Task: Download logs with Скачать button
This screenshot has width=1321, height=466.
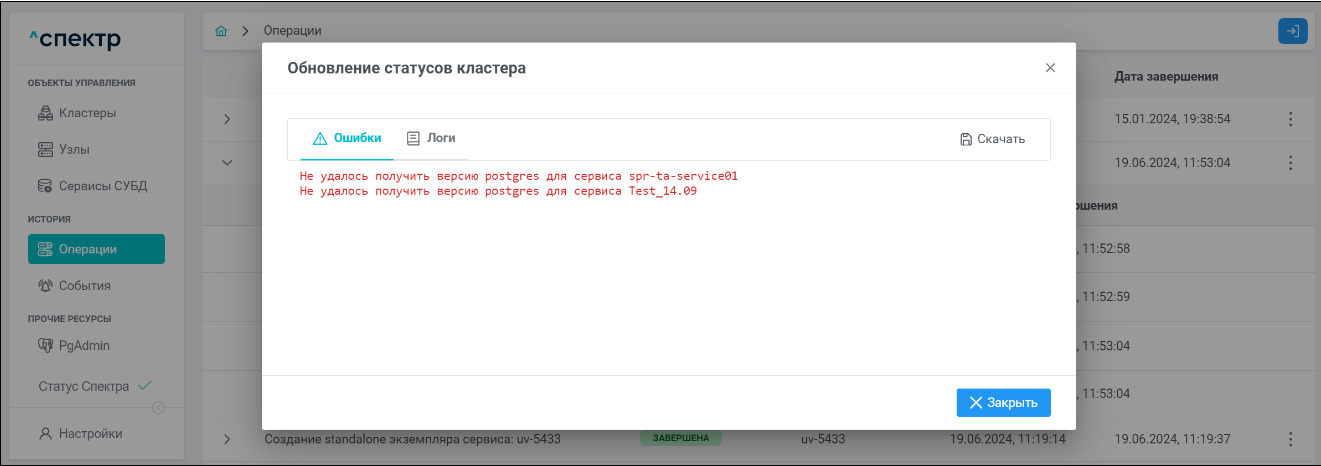Action: [x=992, y=139]
